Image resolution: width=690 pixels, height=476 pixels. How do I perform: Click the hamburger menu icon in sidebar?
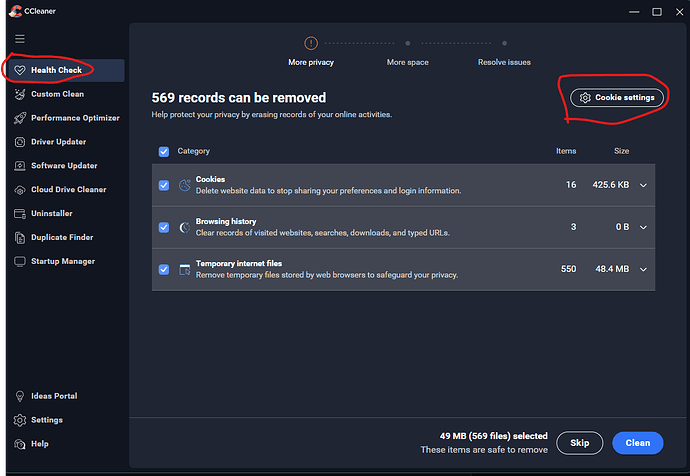(19, 39)
